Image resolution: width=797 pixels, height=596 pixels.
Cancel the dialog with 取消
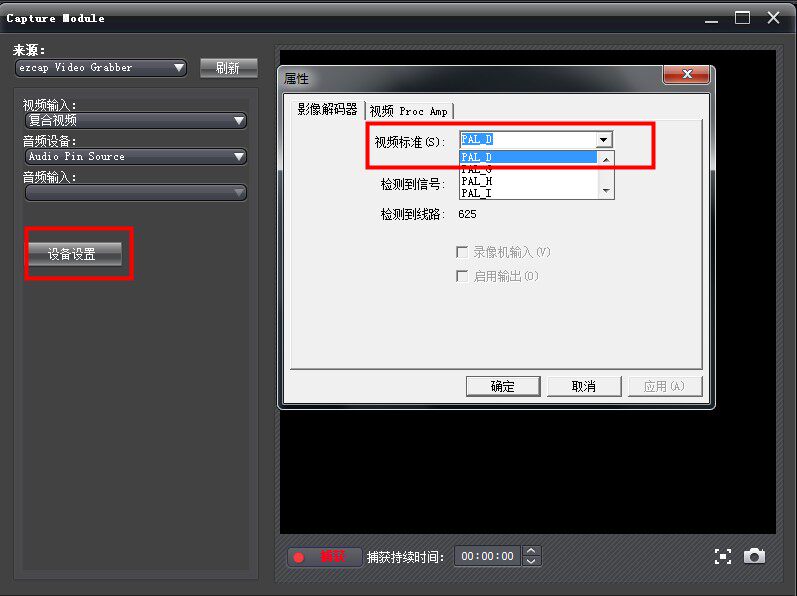(584, 386)
